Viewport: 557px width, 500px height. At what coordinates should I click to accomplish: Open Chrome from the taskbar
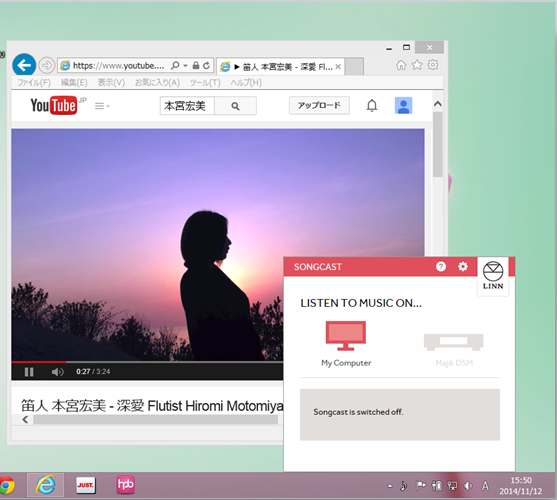click(6, 485)
